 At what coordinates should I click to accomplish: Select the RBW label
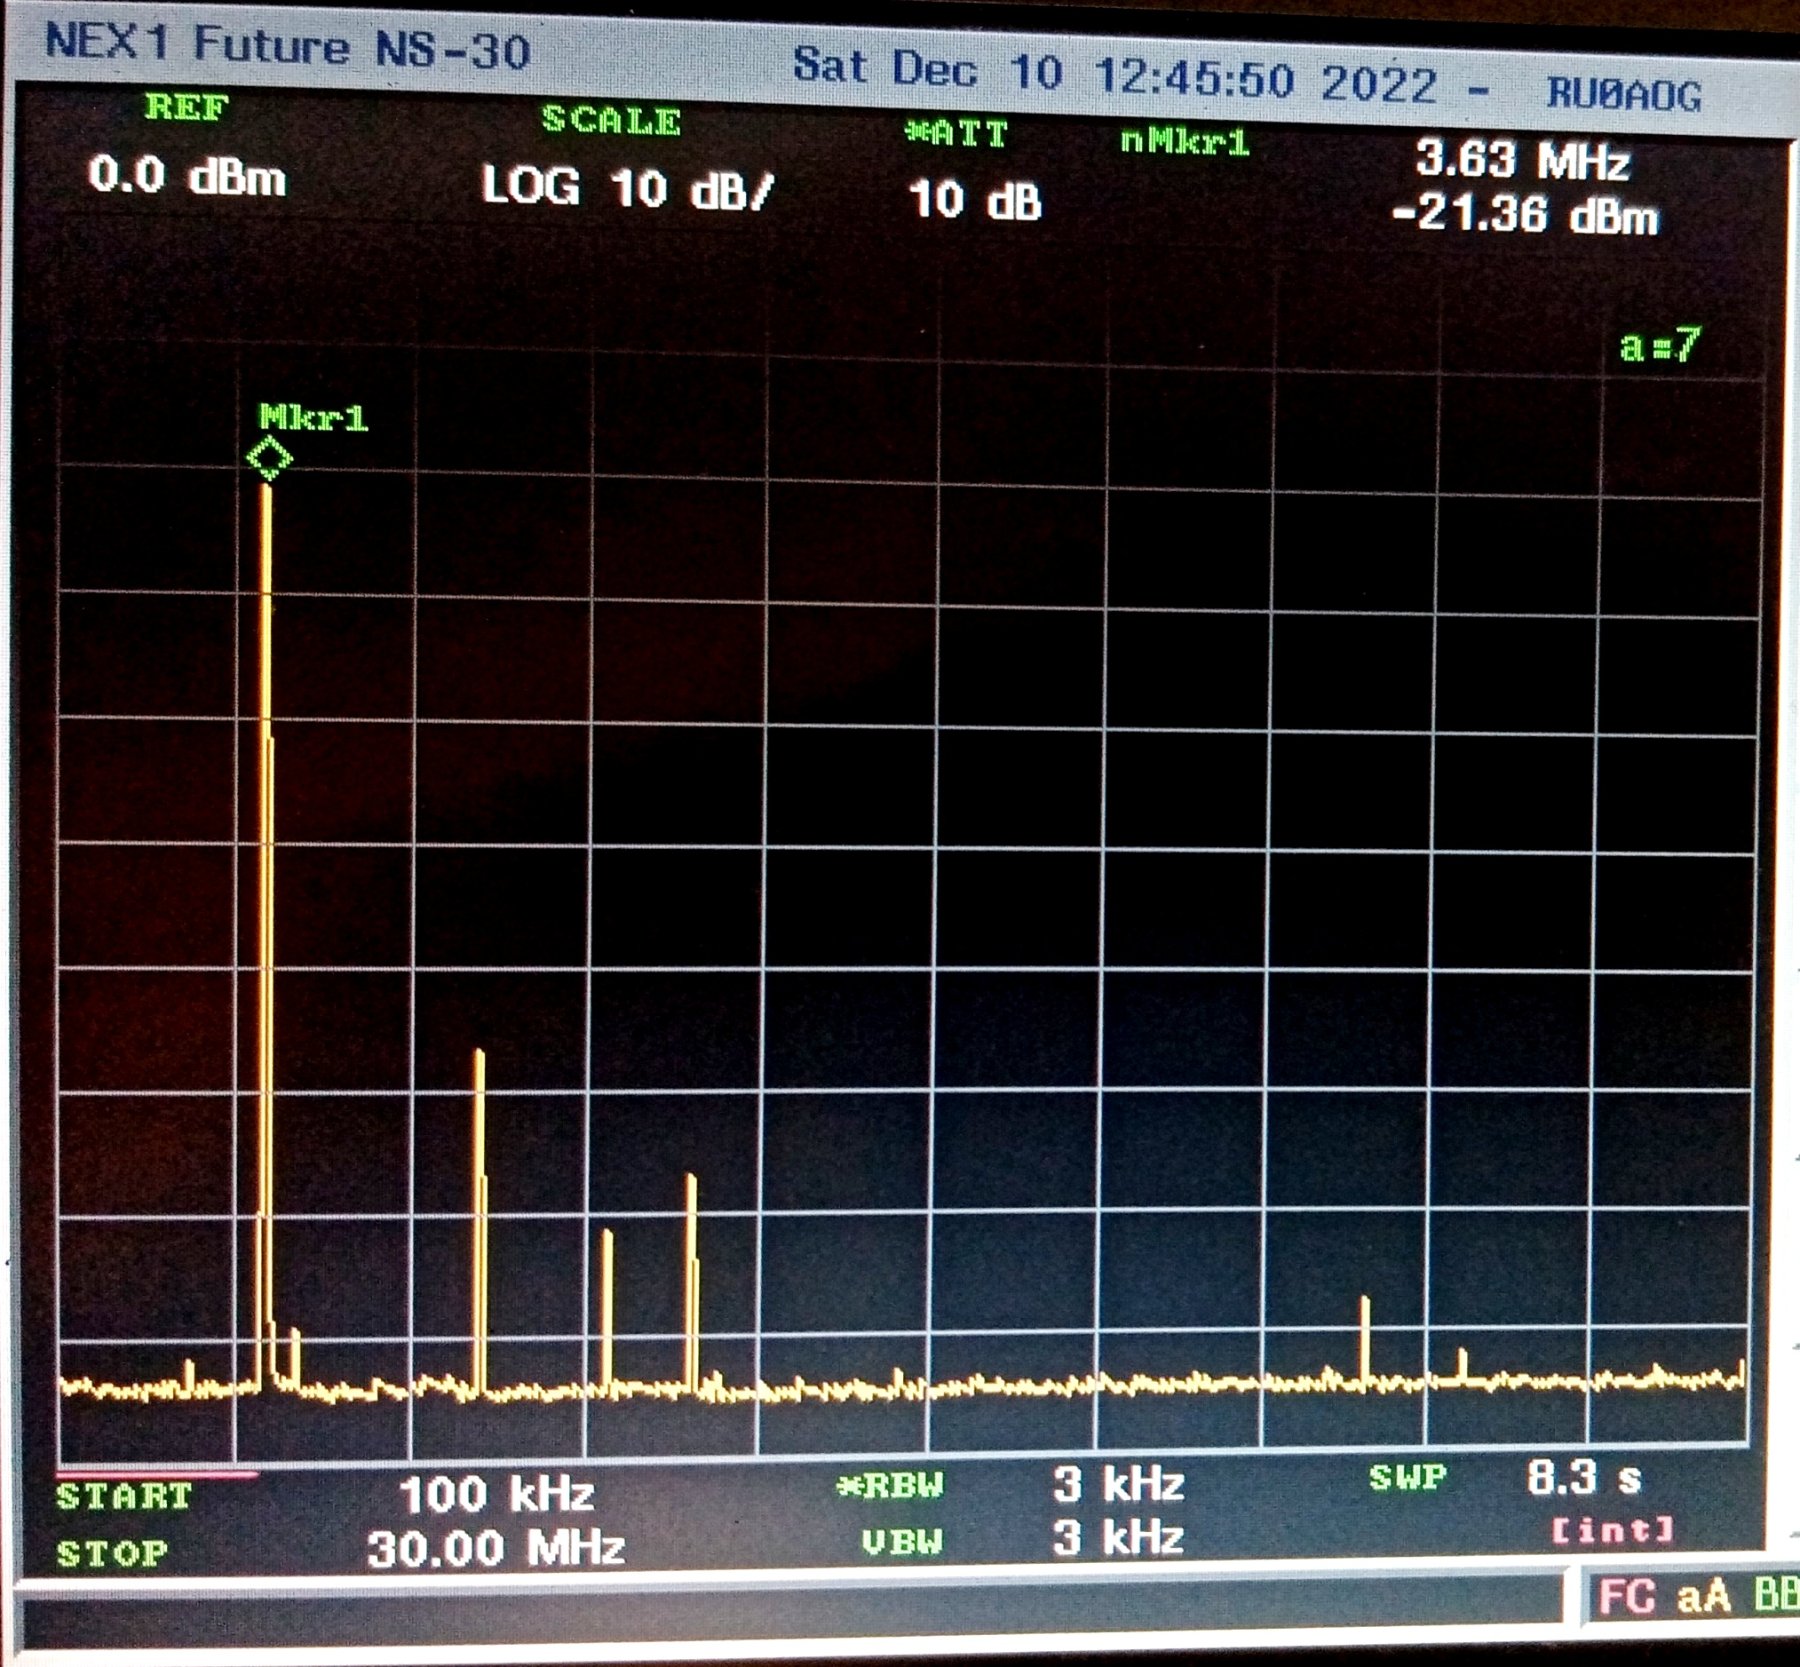click(x=890, y=1486)
